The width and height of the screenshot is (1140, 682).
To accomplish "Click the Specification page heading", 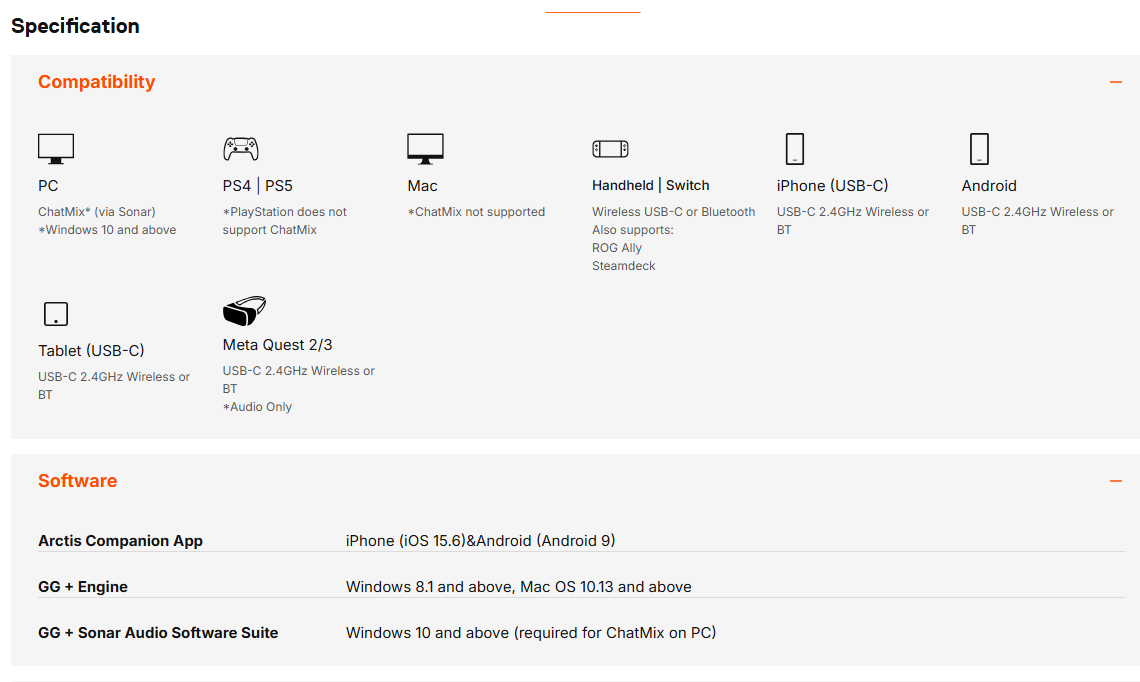I will click(76, 26).
